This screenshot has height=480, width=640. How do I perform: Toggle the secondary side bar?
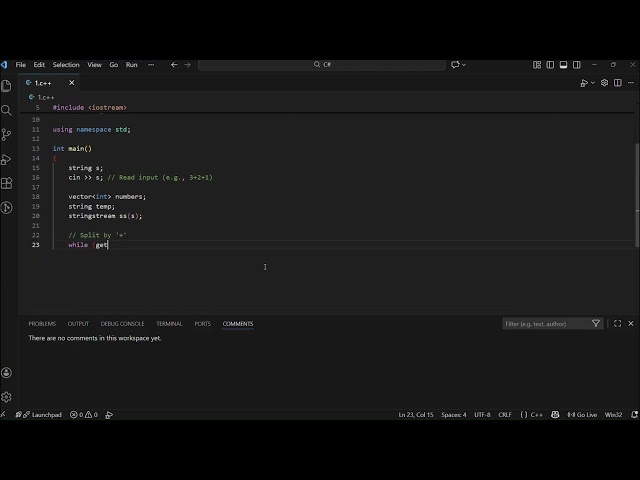click(577, 64)
